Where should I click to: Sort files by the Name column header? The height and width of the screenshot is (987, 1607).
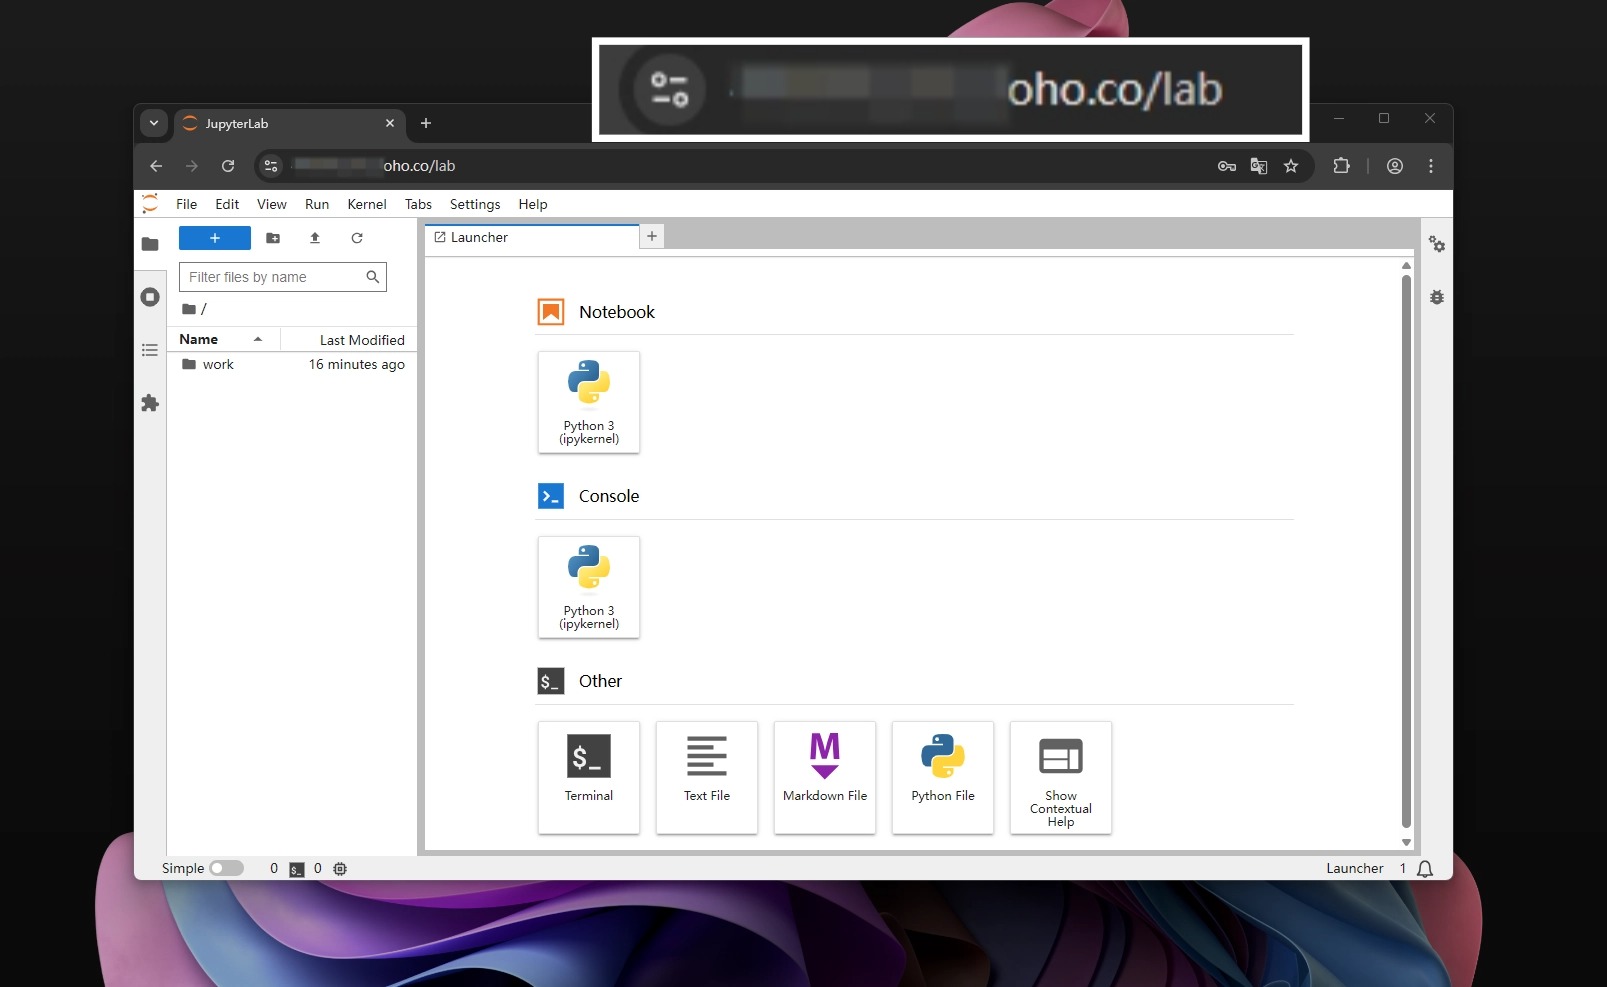199,340
